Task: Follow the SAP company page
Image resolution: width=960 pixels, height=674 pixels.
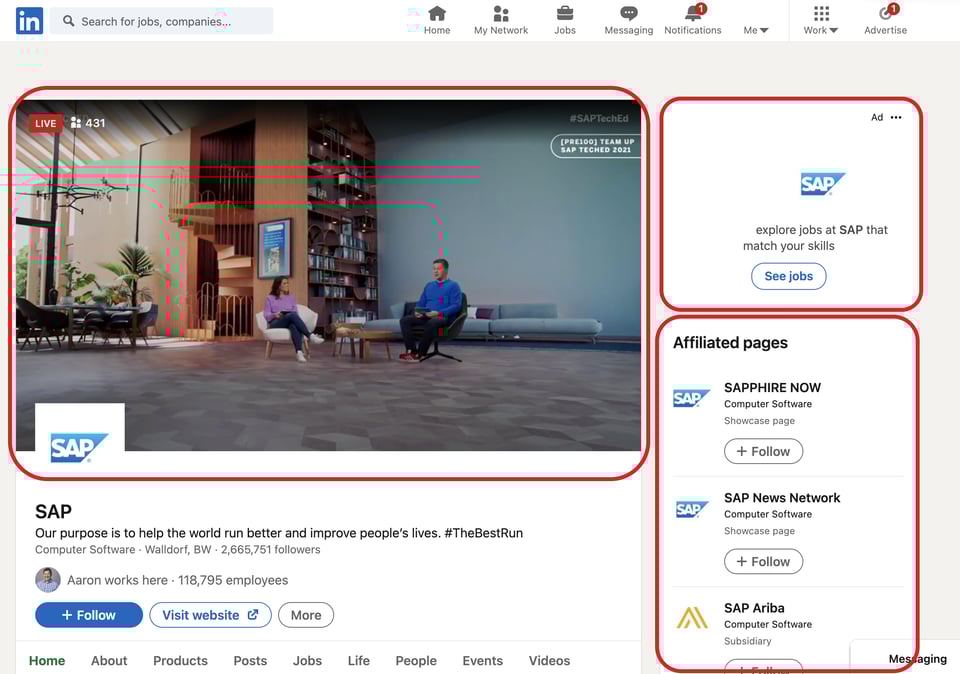Action: 89,615
